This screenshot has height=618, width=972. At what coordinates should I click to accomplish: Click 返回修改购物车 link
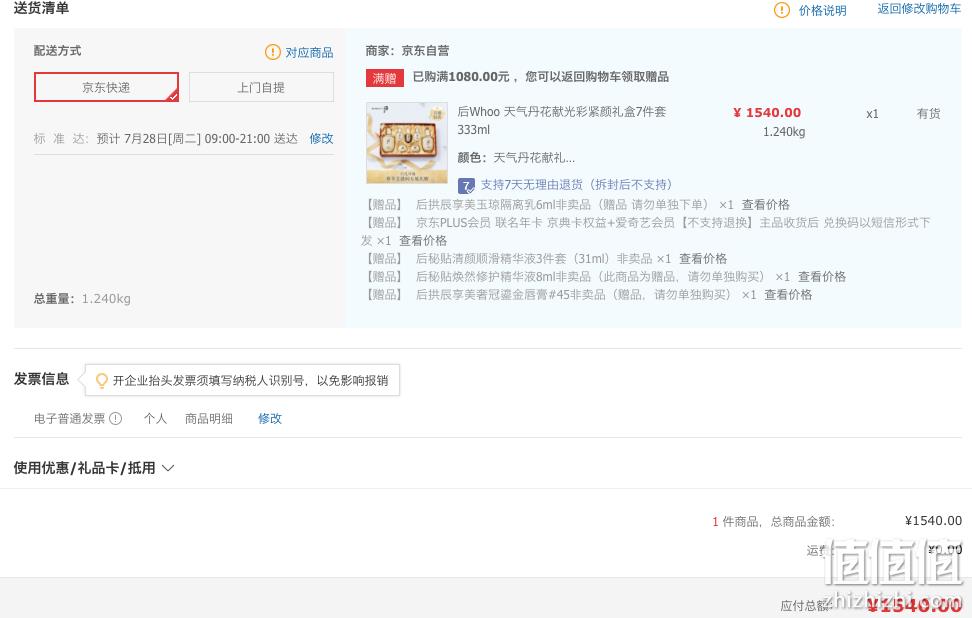[919, 9]
